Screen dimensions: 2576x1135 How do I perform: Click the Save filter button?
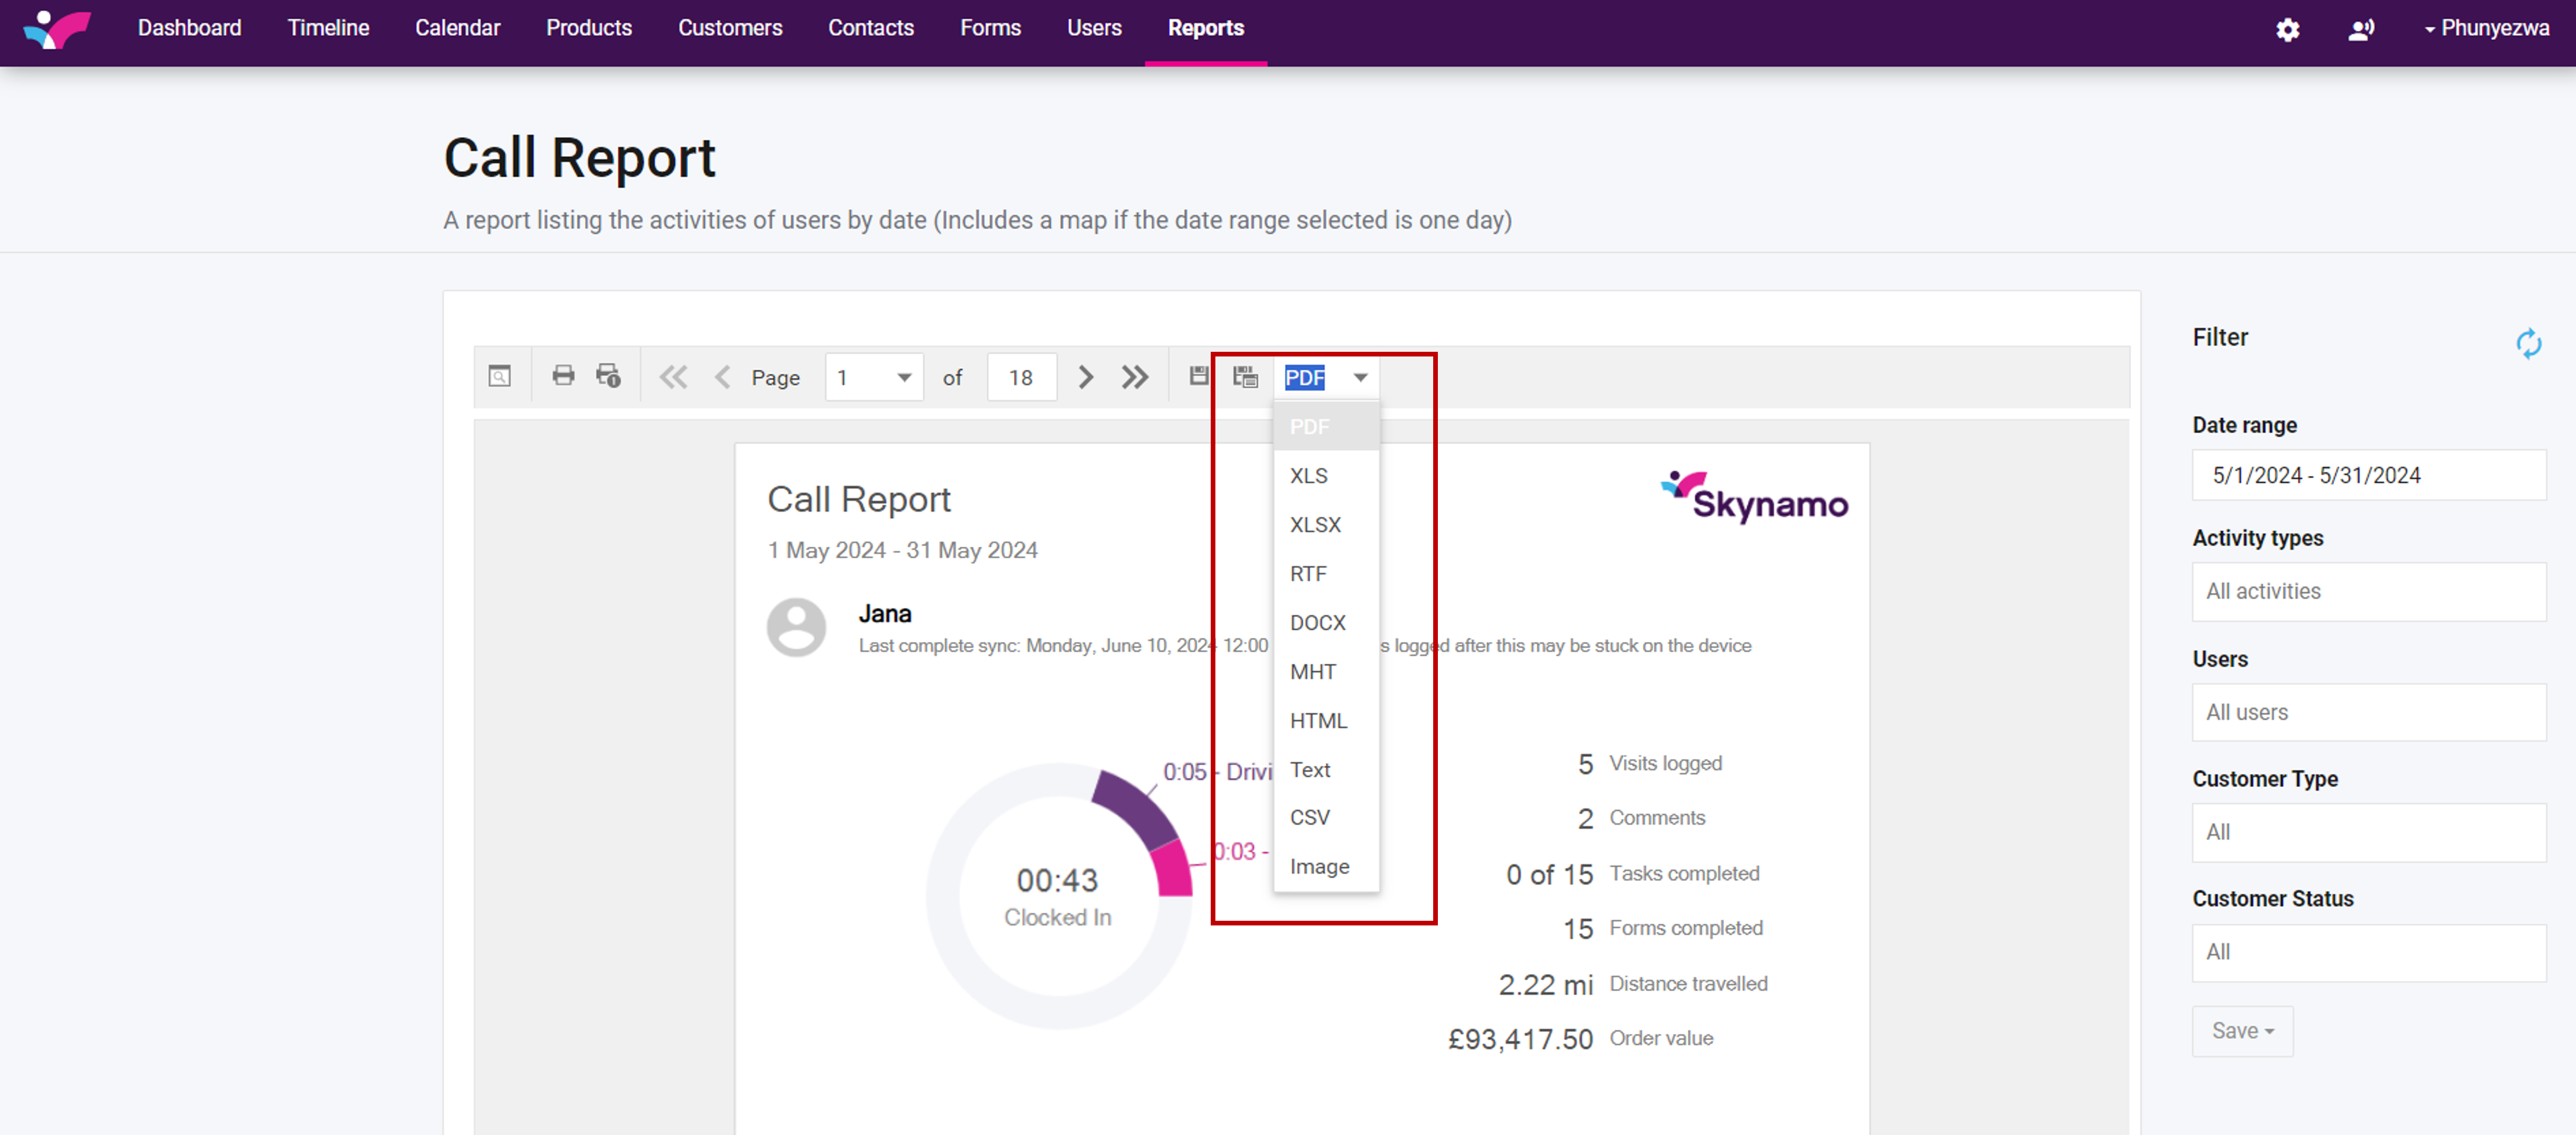click(x=2241, y=1030)
